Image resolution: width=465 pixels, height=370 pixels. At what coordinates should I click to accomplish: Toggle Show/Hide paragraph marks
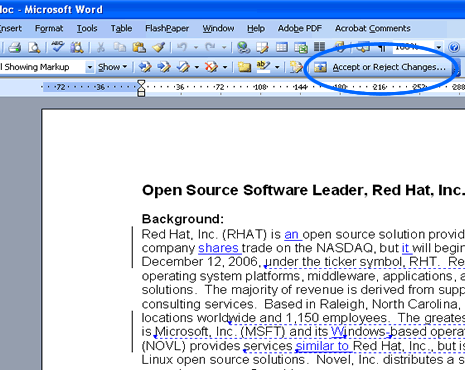[x=382, y=48]
